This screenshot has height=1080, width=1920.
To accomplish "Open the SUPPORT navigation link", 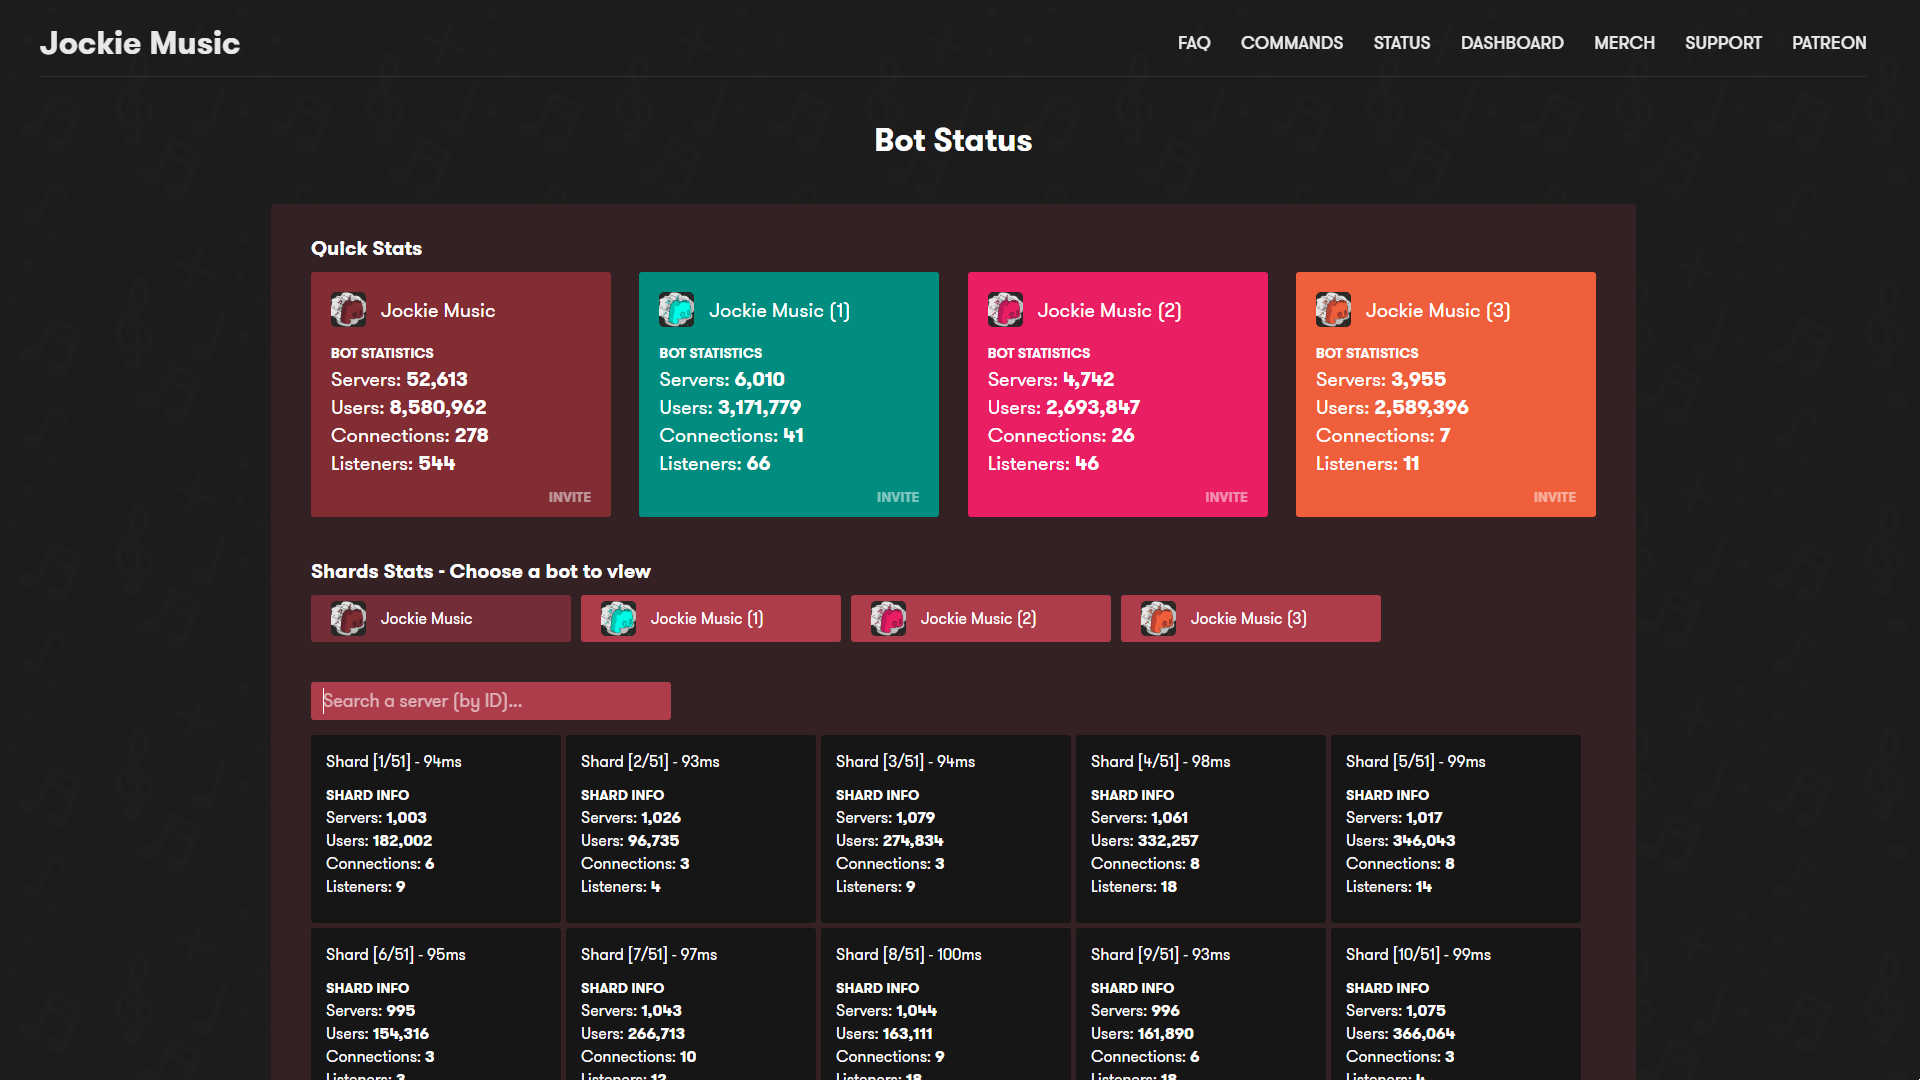I will pos(1723,43).
